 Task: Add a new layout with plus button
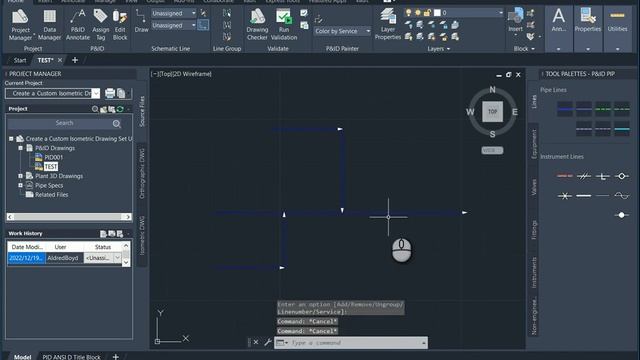click(116, 356)
